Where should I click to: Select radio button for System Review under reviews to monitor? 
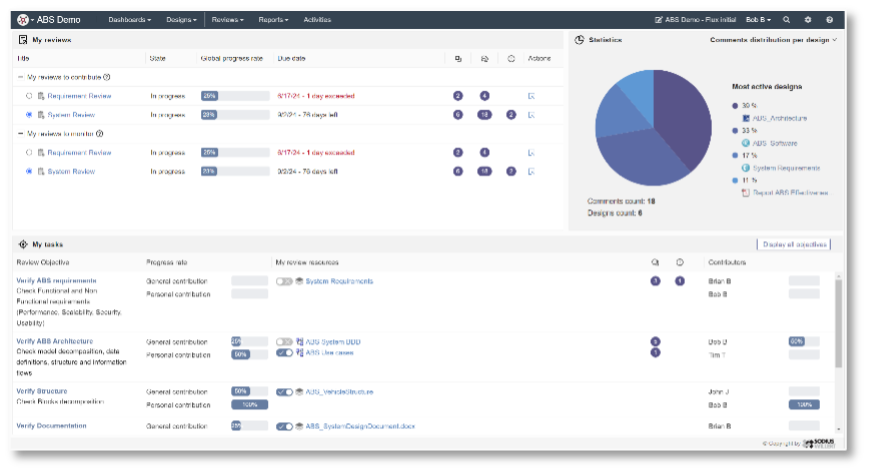click(29, 172)
